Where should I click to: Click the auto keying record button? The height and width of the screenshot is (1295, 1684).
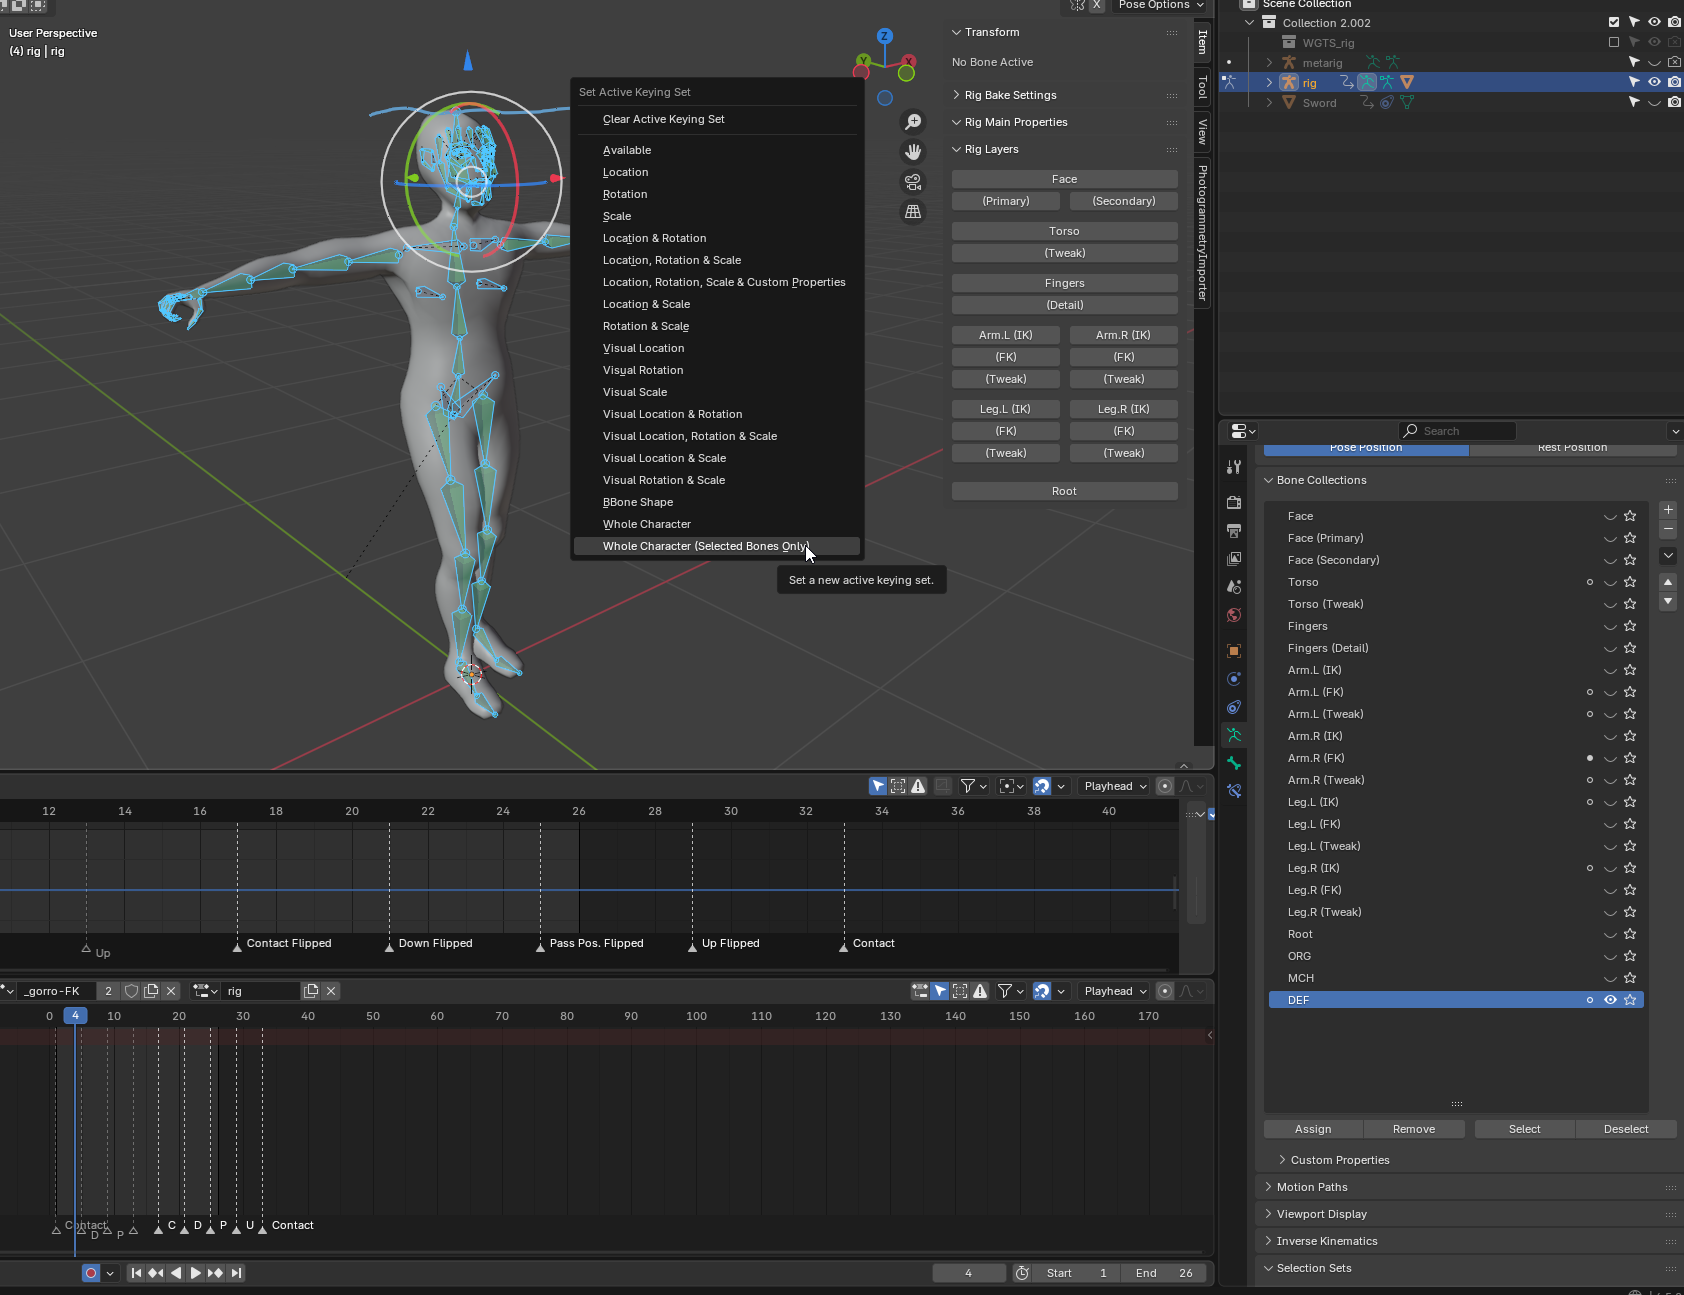click(91, 1273)
